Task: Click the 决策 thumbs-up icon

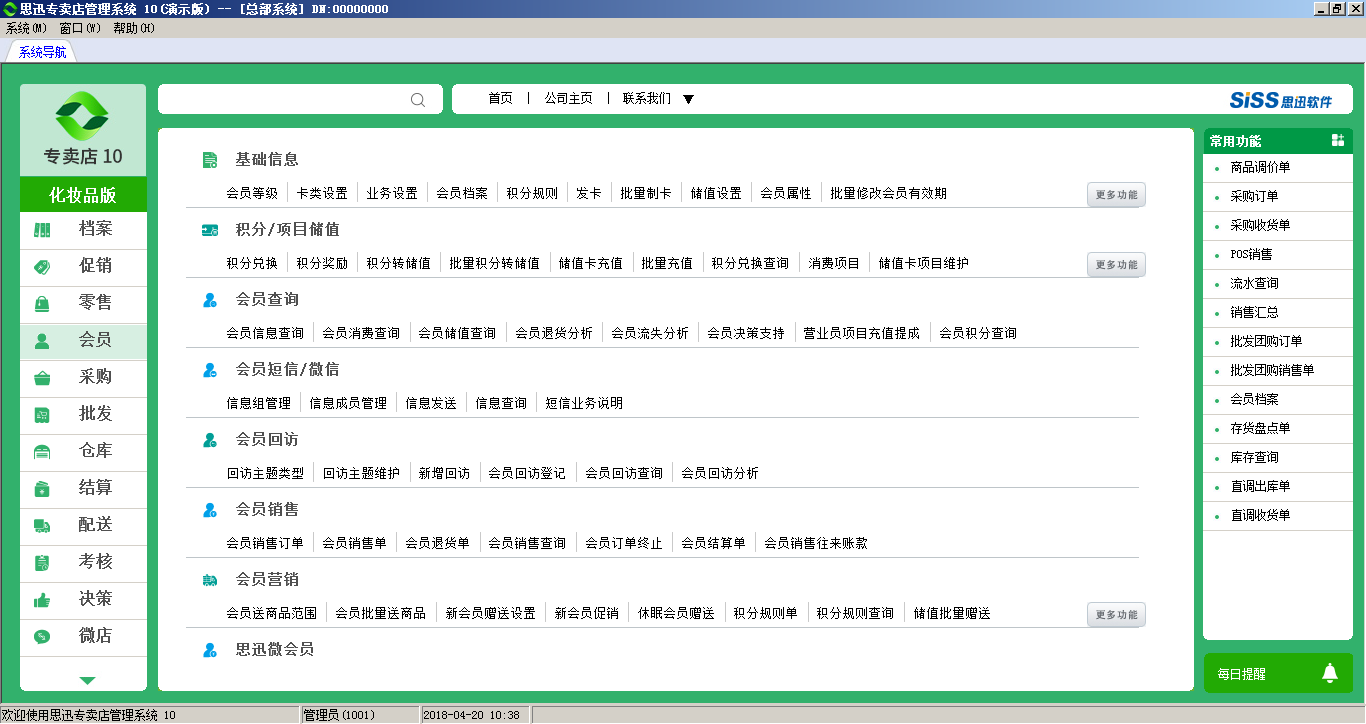Action: pos(42,600)
